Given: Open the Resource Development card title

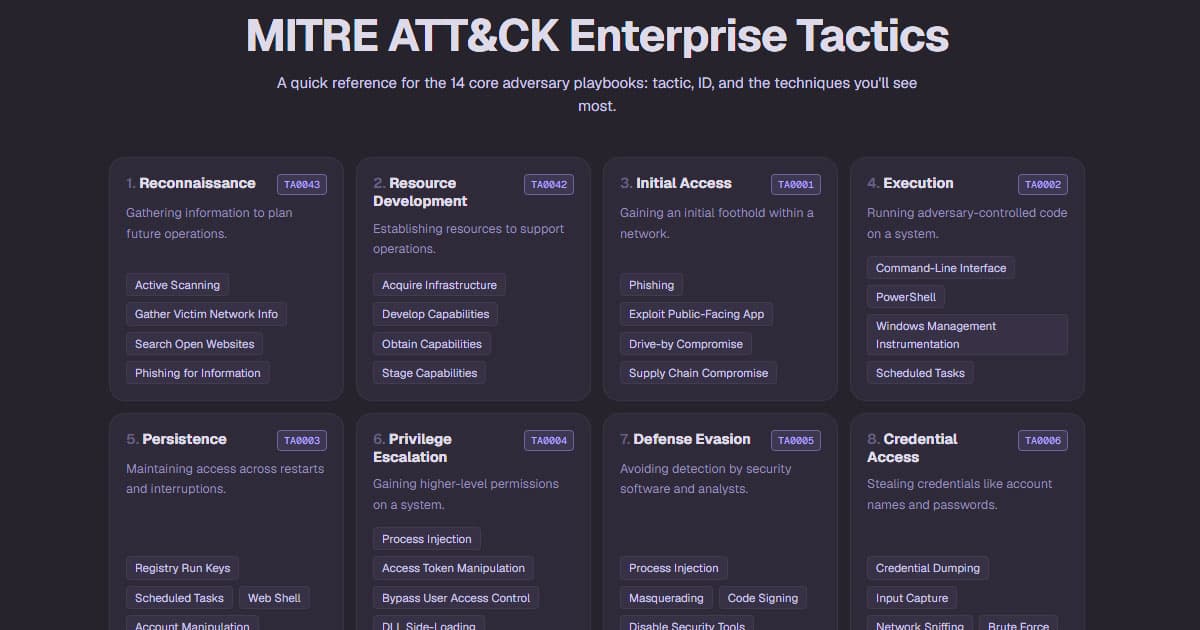Looking at the screenshot, I should tap(420, 192).
